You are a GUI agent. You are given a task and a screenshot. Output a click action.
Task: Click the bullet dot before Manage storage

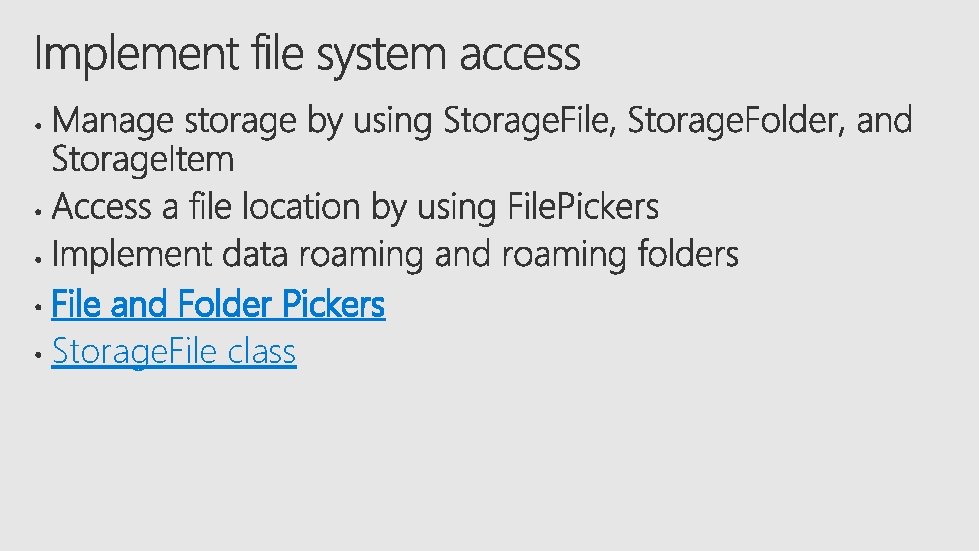pyautogui.click(x=39, y=125)
